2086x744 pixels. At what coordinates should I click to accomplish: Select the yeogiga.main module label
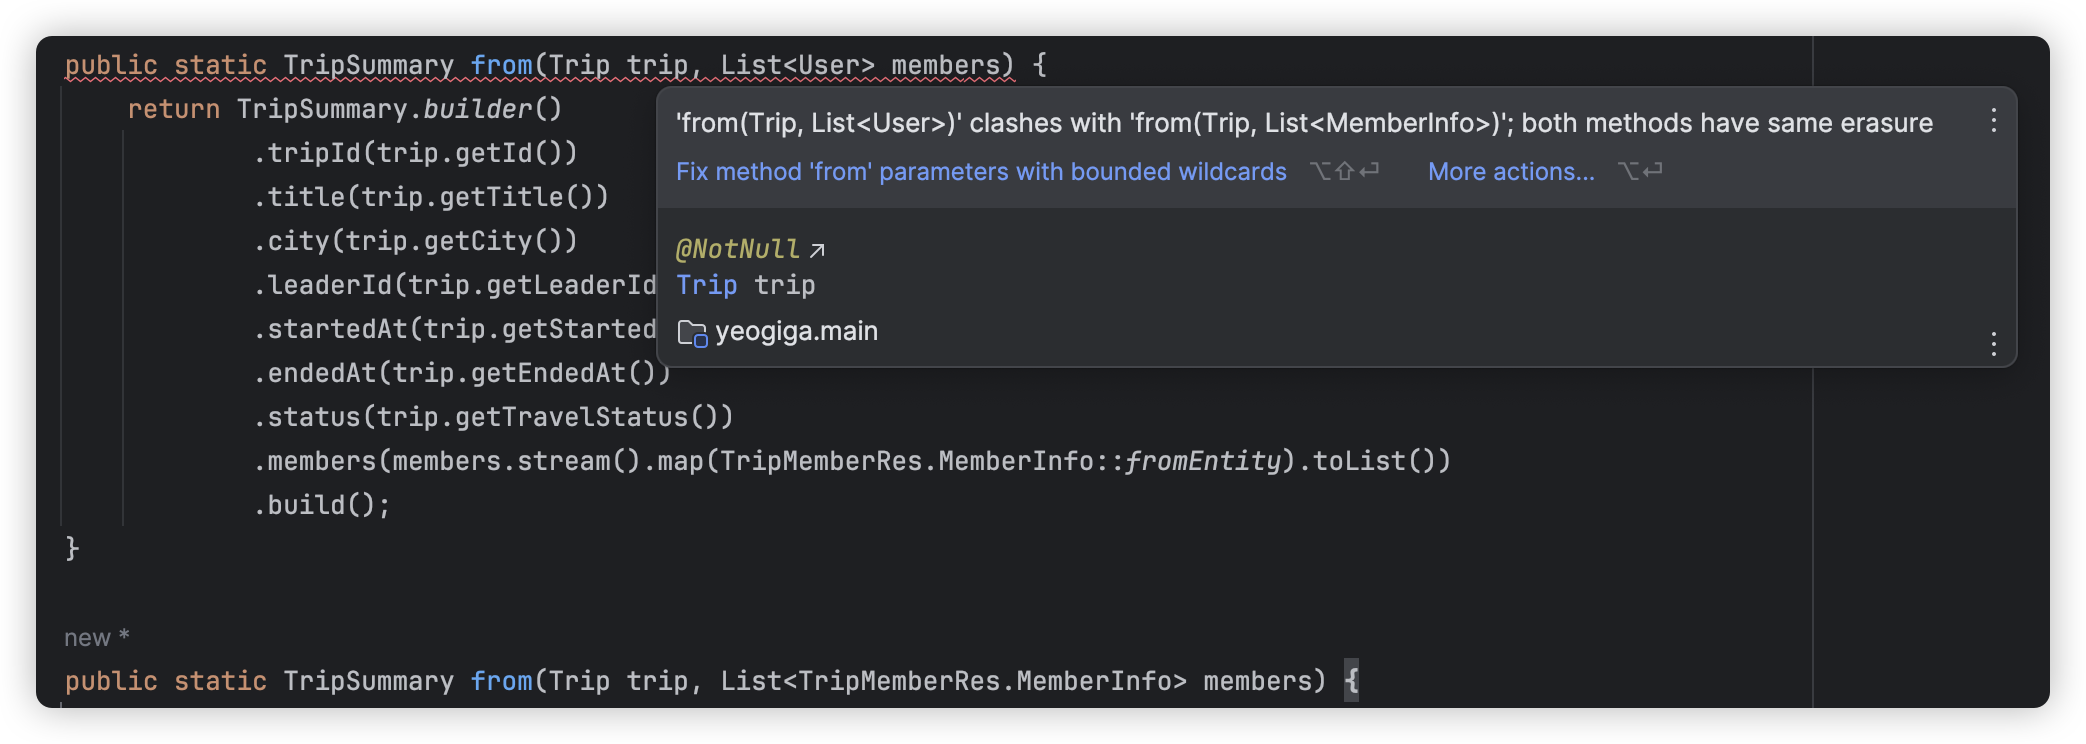(x=796, y=331)
